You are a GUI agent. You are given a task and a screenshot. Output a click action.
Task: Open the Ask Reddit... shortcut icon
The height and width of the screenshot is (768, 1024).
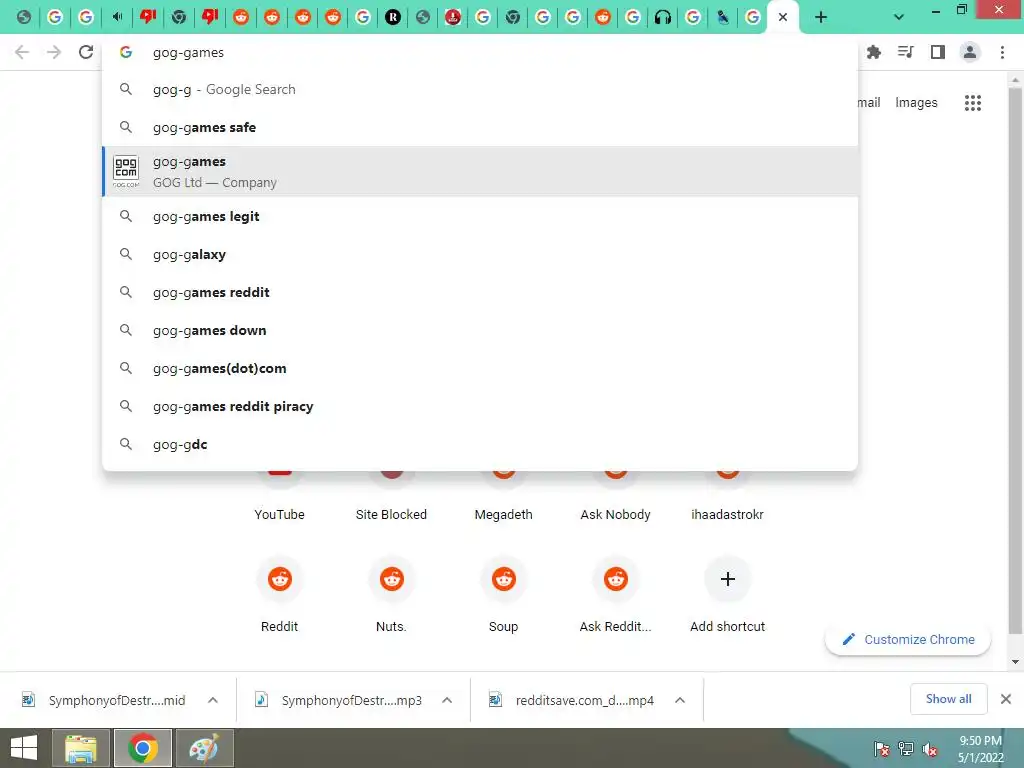pos(615,579)
